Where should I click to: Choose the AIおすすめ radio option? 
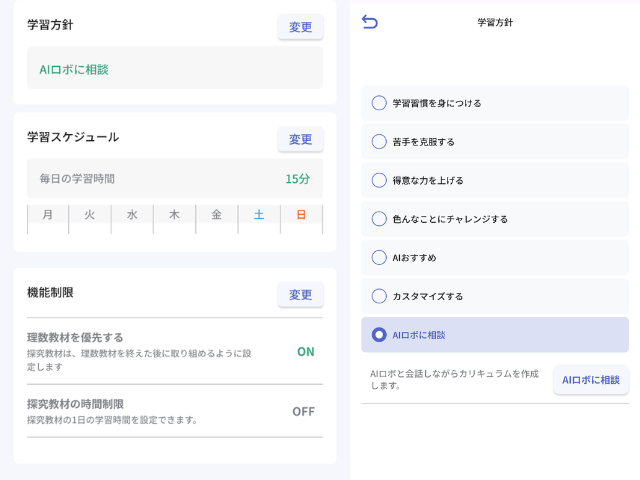[495, 258]
